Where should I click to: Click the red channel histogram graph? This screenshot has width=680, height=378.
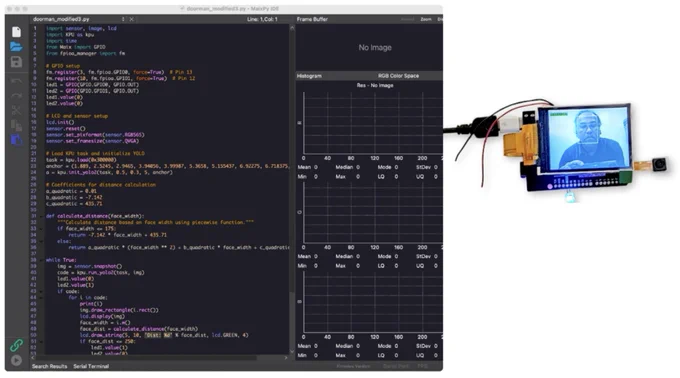[x=372, y=123]
